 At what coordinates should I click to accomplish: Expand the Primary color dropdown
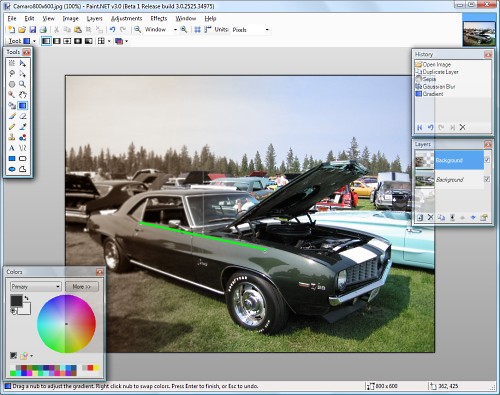[x=35, y=287]
